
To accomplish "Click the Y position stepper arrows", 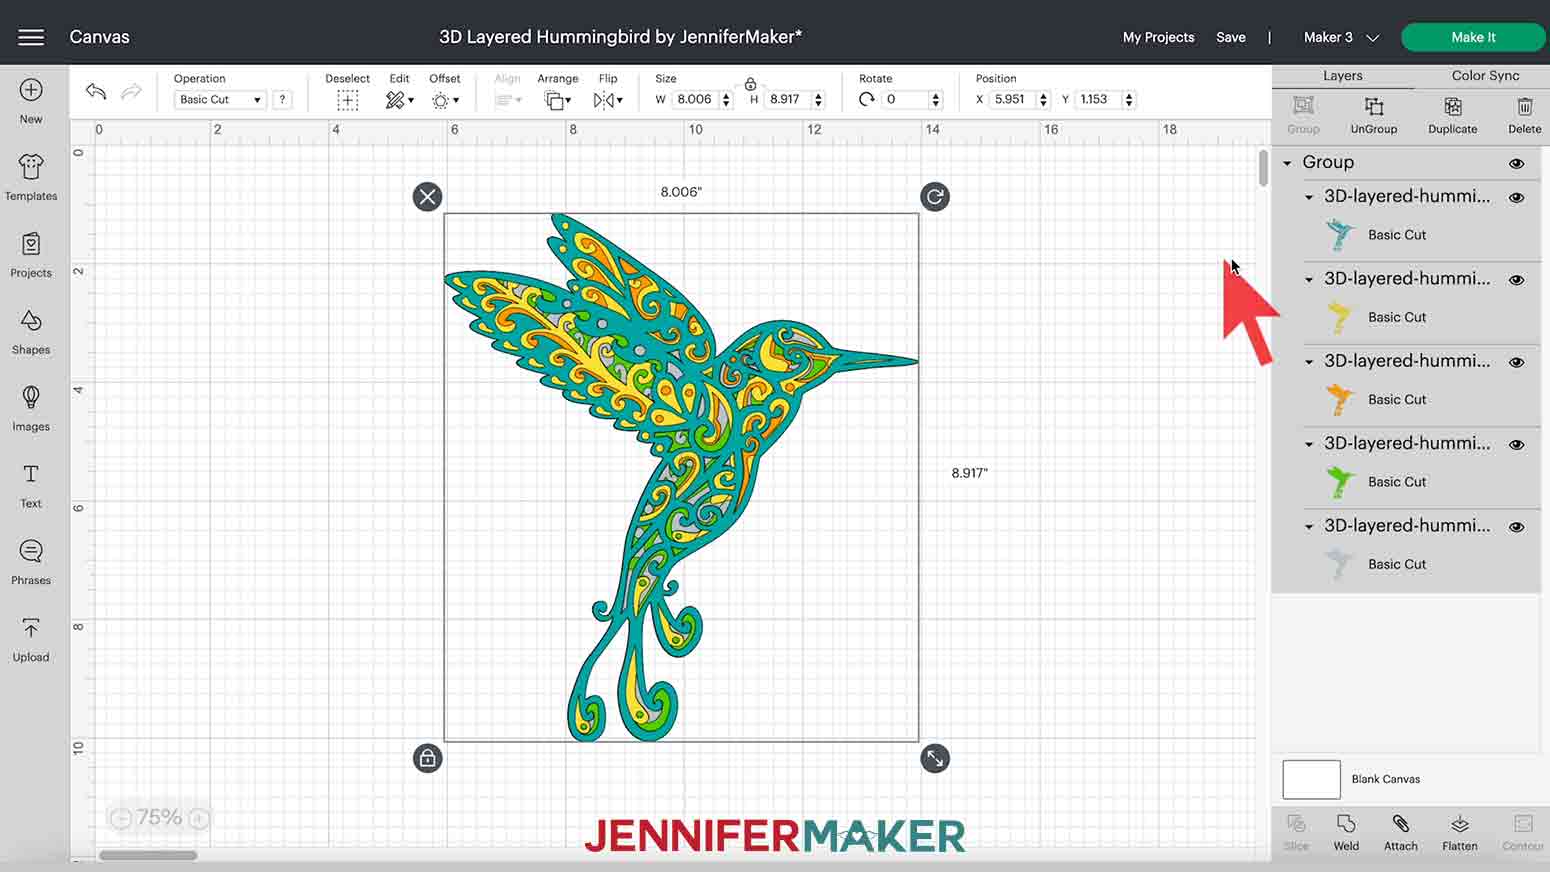I will pyautogui.click(x=1129, y=99).
